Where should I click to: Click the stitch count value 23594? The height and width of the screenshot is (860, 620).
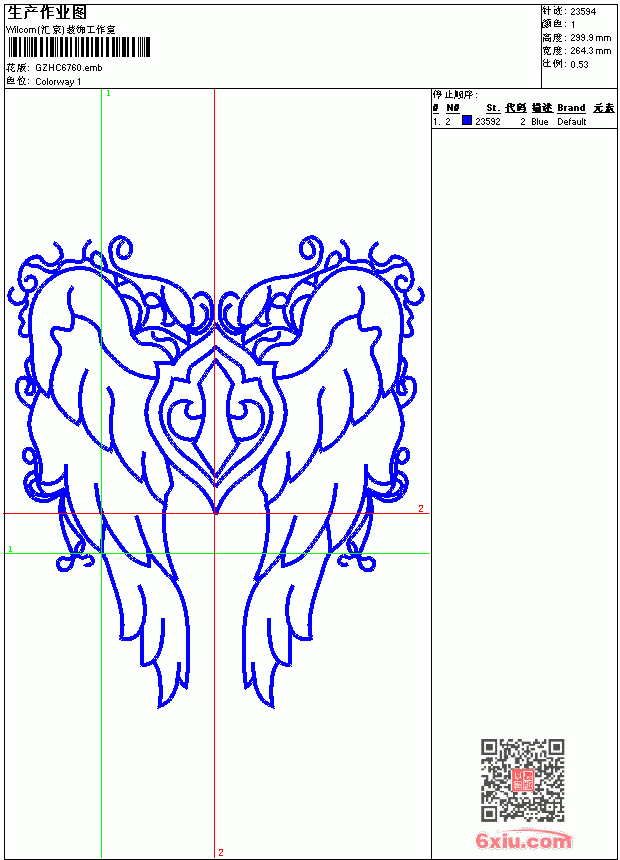pyautogui.click(x=583, y=12)
